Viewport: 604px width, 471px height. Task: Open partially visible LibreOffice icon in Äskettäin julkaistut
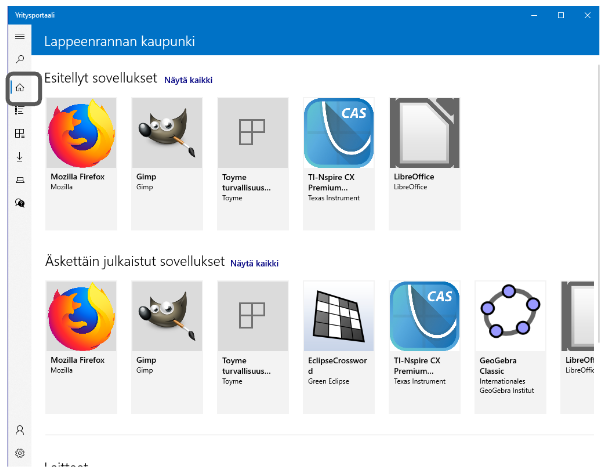577,316
